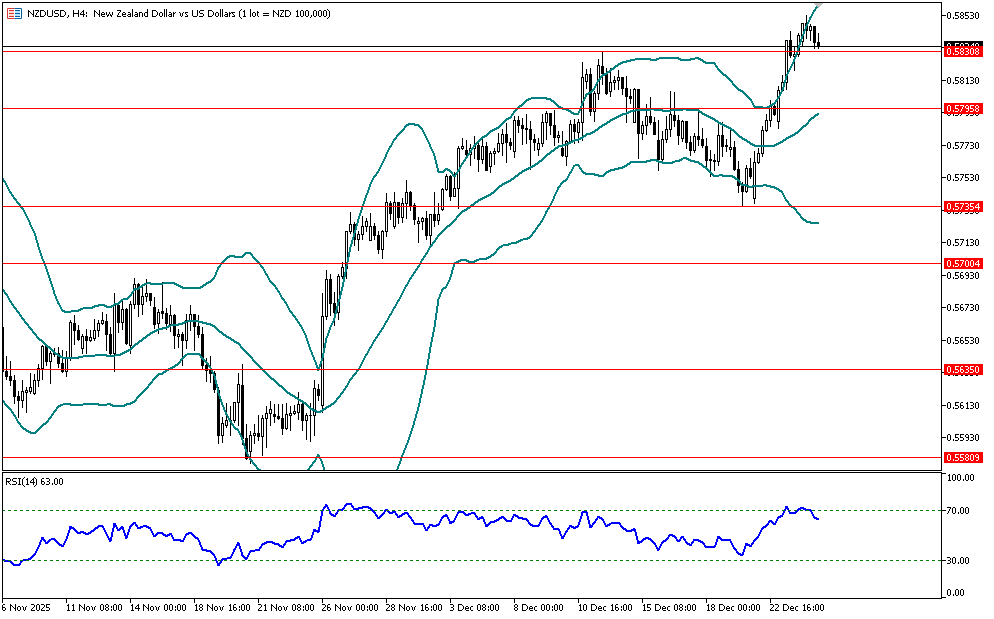
Task: Click the 0.58530 tick on the price scale
Action: [x=963, y=16]
